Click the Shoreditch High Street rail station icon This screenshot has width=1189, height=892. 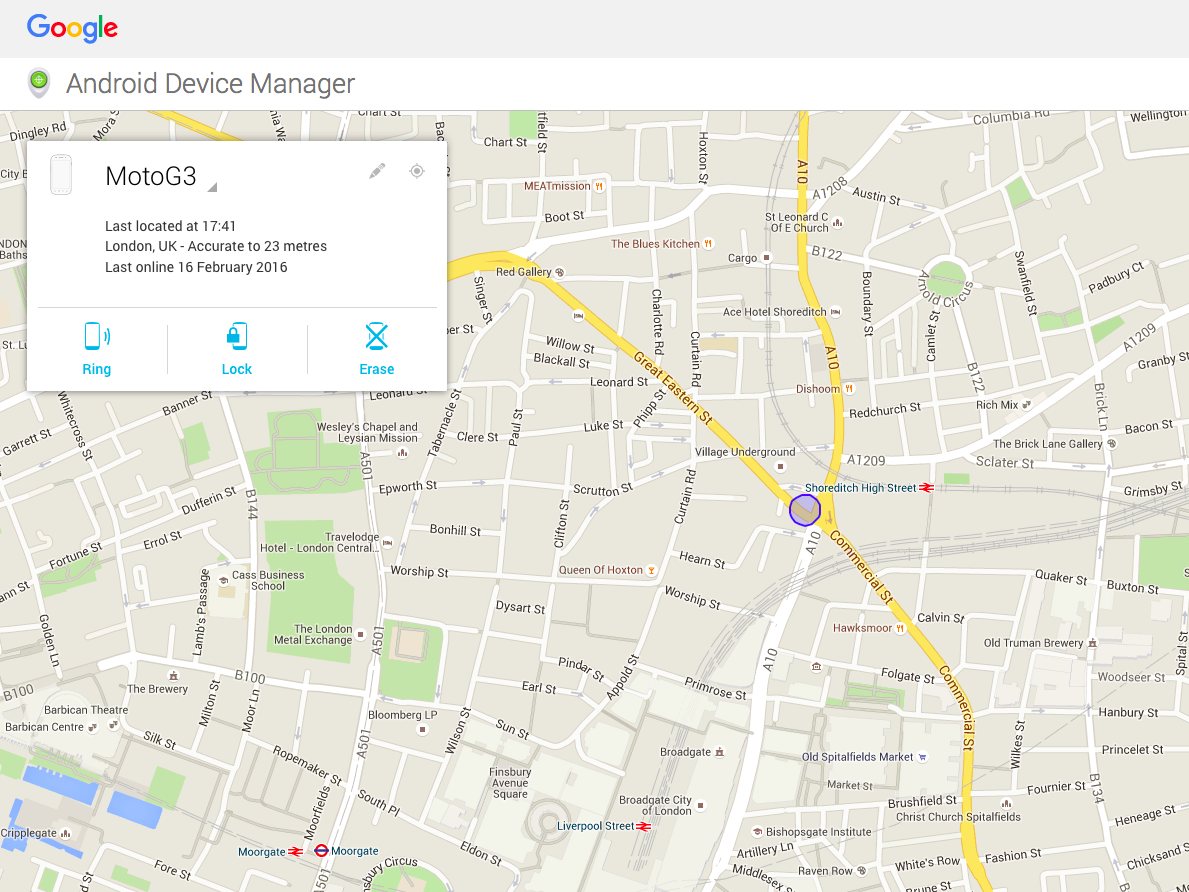[927, 488]
